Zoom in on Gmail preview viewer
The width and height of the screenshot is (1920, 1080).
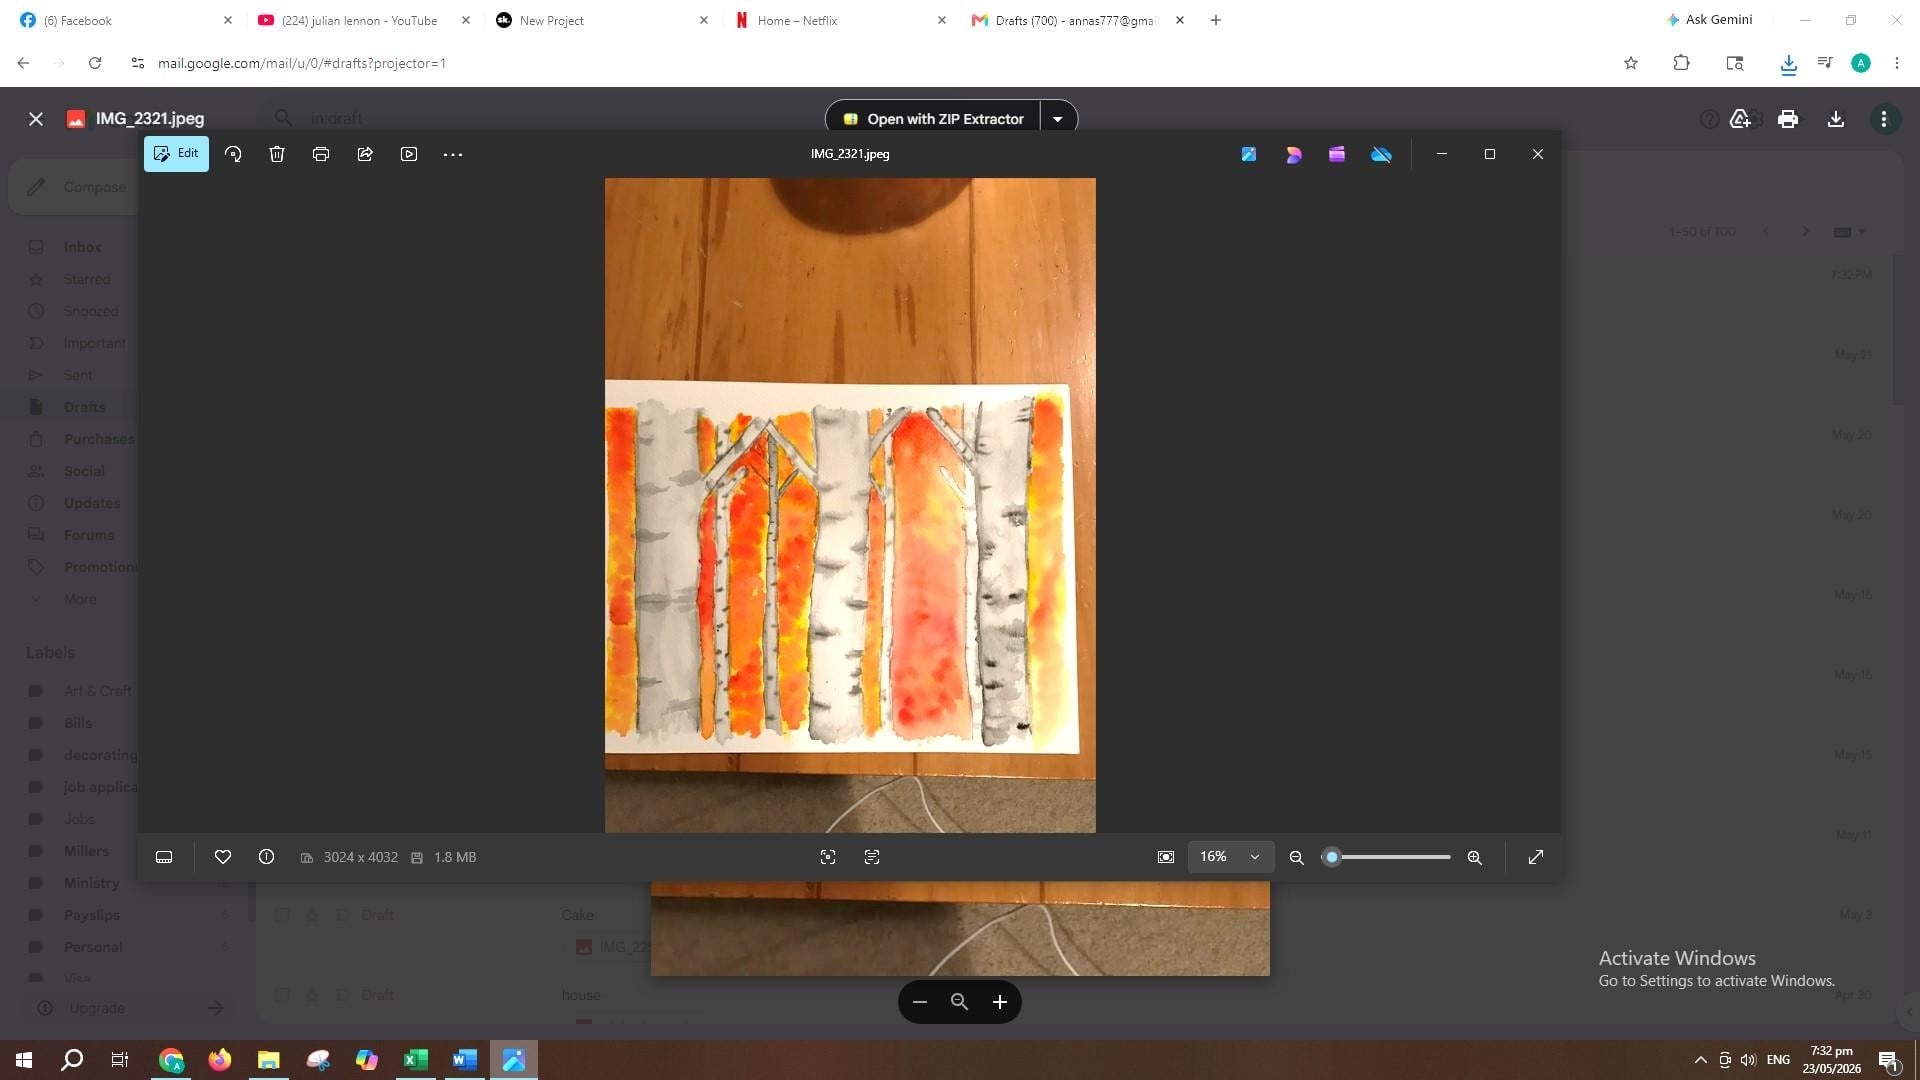coord(1000,1002)
